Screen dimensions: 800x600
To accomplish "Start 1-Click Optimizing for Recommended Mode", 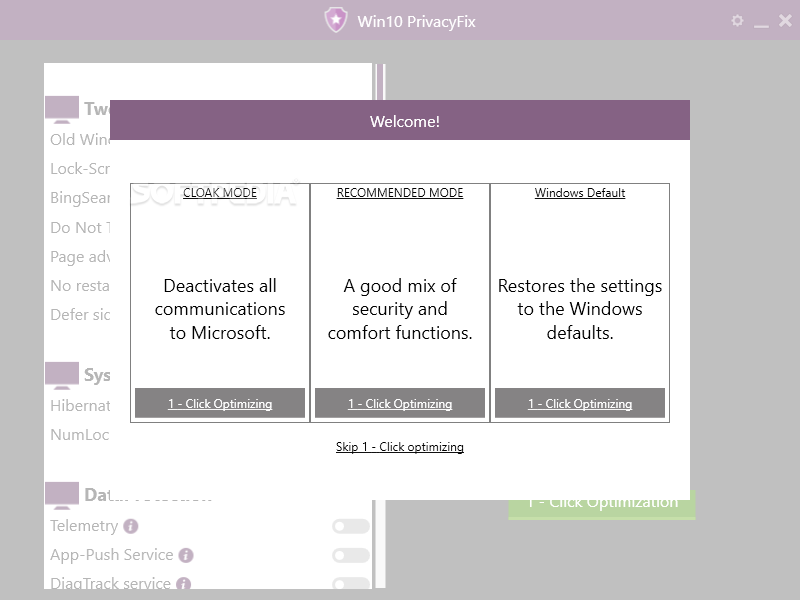I will pyautogui.click(x=400, y=403).
